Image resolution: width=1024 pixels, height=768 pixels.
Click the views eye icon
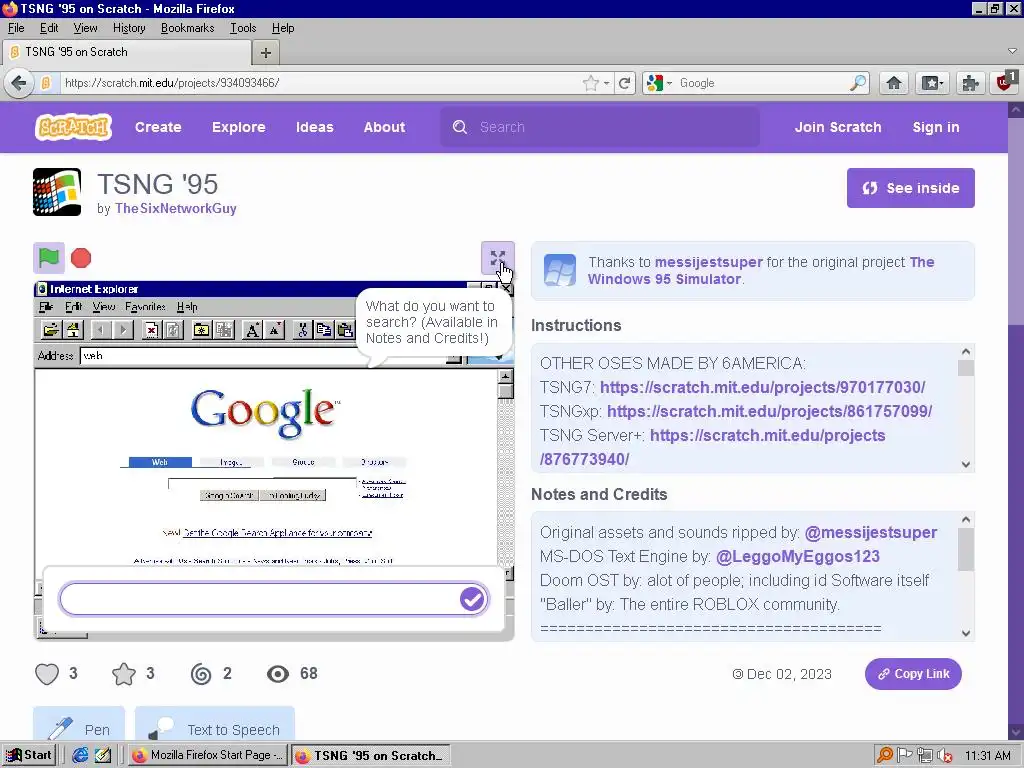278,673
